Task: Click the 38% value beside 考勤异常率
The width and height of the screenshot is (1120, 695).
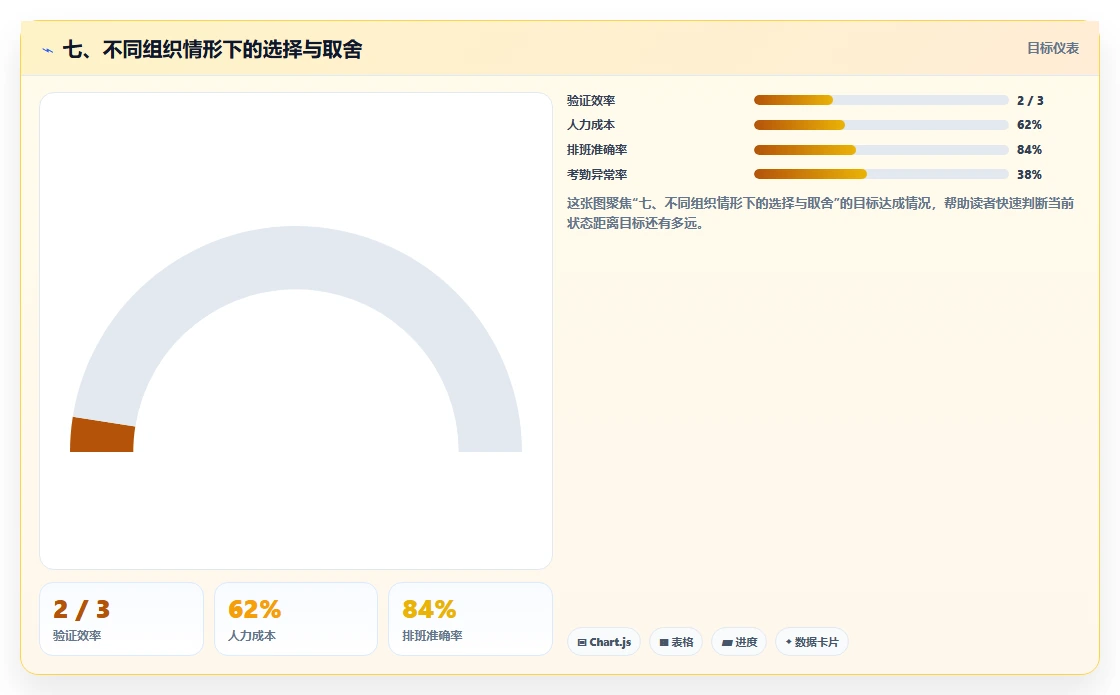Action: pyautogui.click(x=1029, y=174)
